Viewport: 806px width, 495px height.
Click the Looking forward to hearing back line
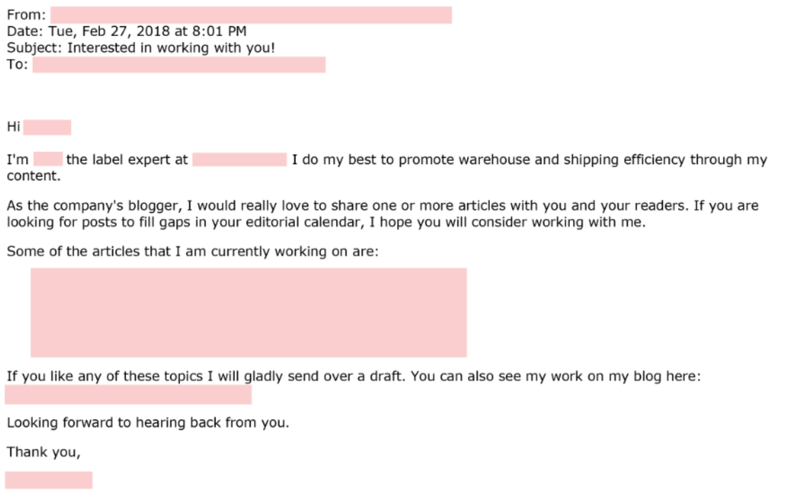pyautogui.click(x=148, y=423)
